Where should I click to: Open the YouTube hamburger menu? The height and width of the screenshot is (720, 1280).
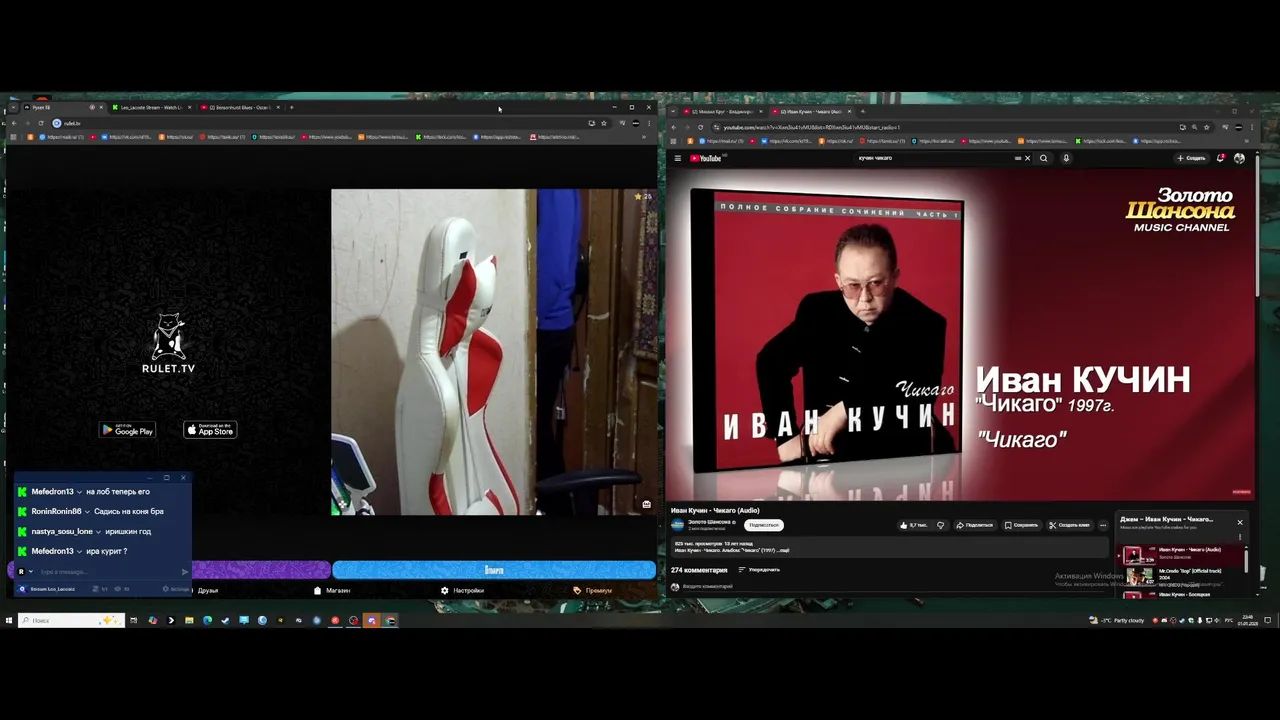click(677, 158)
